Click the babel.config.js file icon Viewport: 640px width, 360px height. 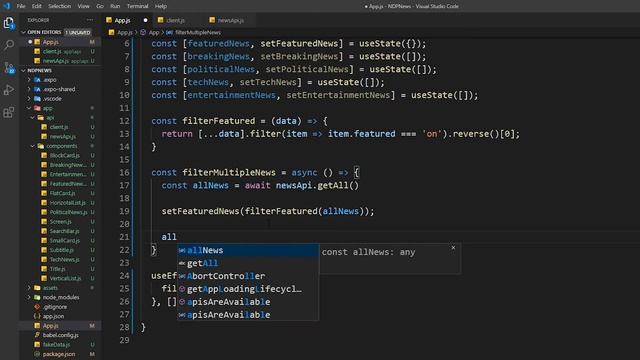(x=37, y=335)
